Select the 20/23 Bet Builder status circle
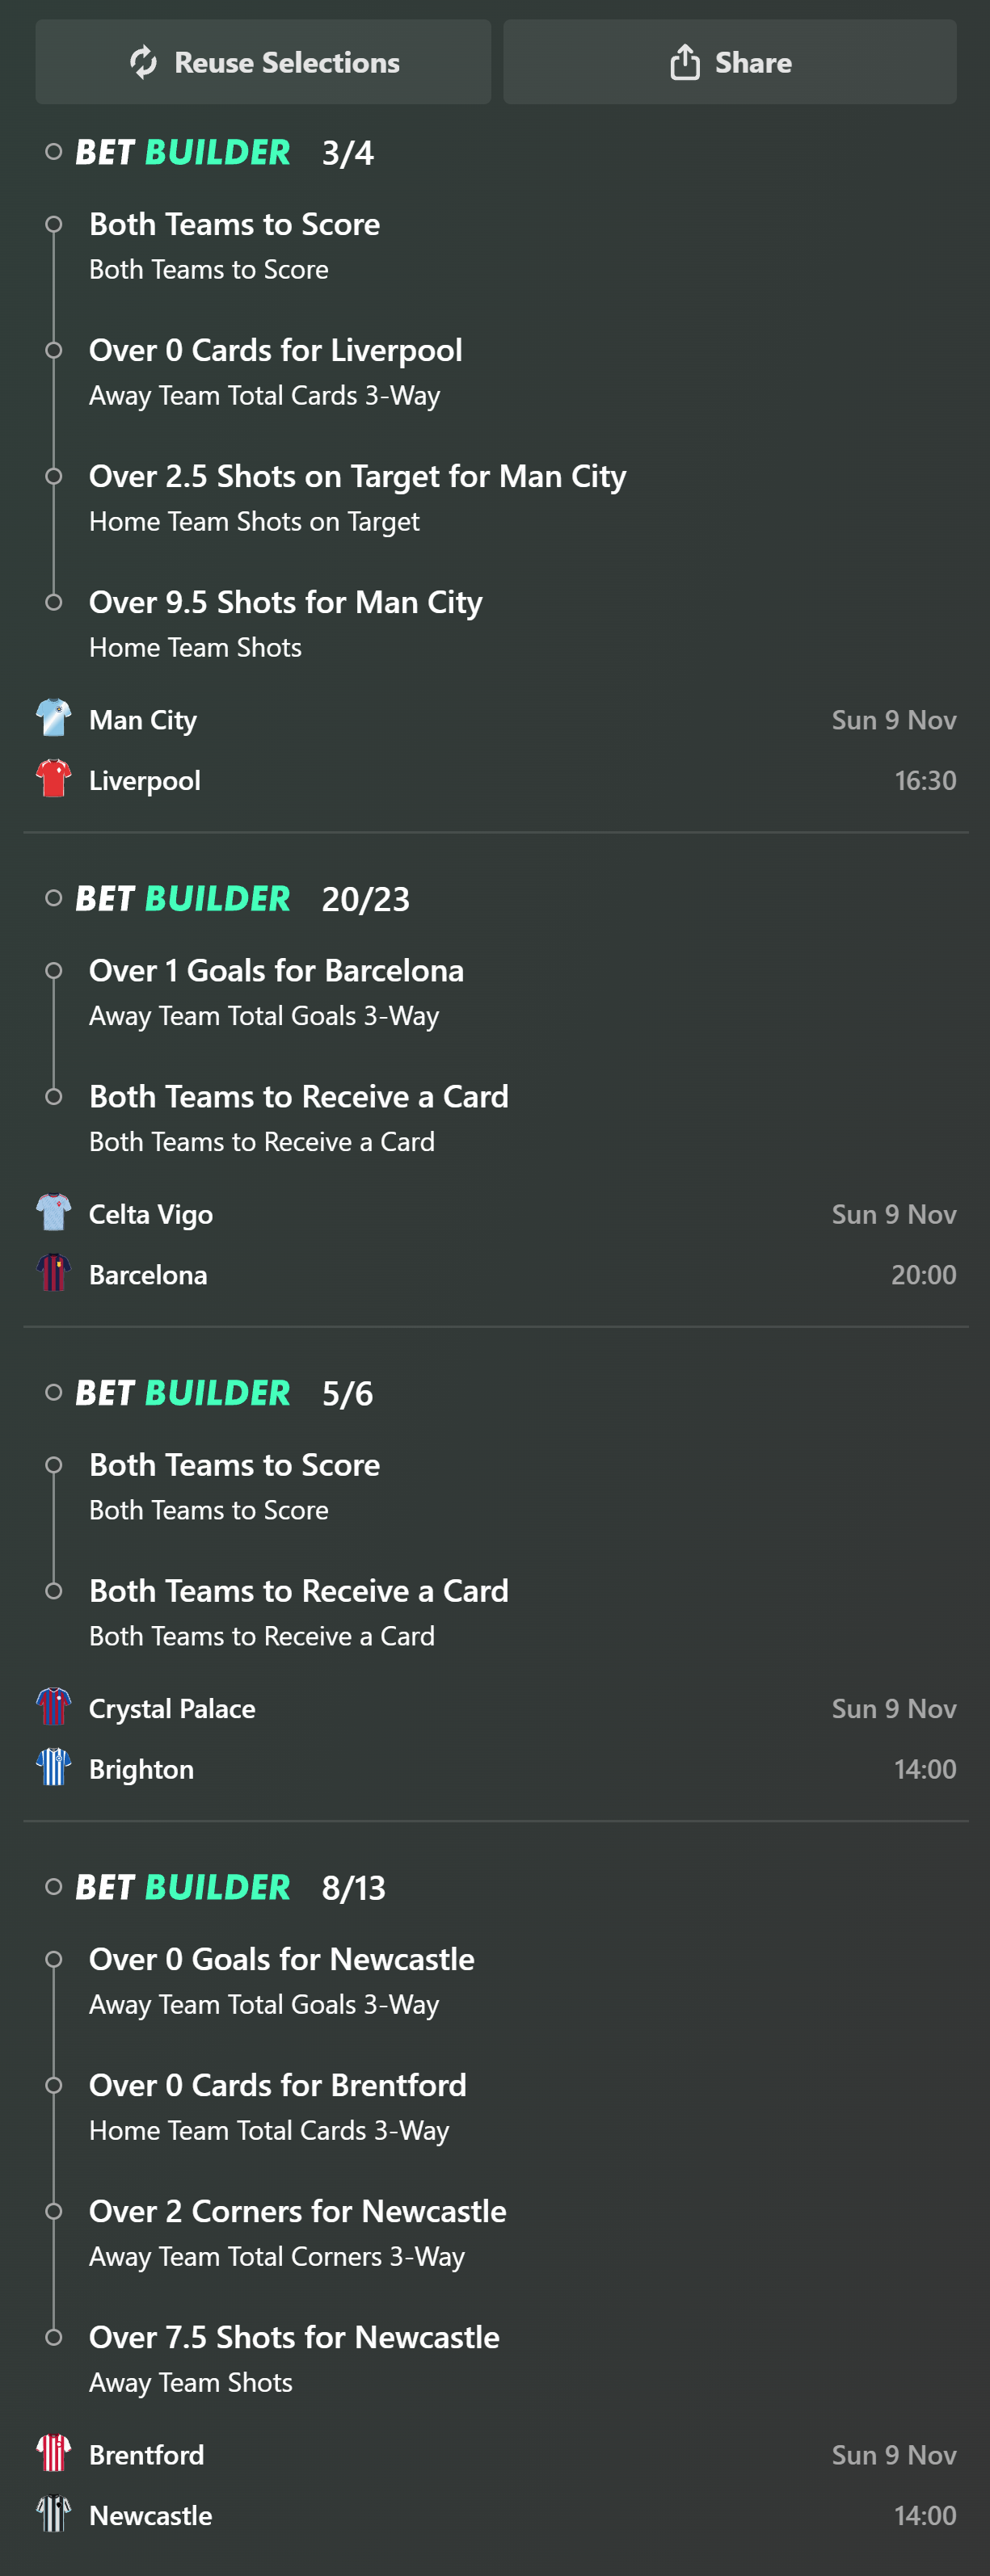 (54, 898)
